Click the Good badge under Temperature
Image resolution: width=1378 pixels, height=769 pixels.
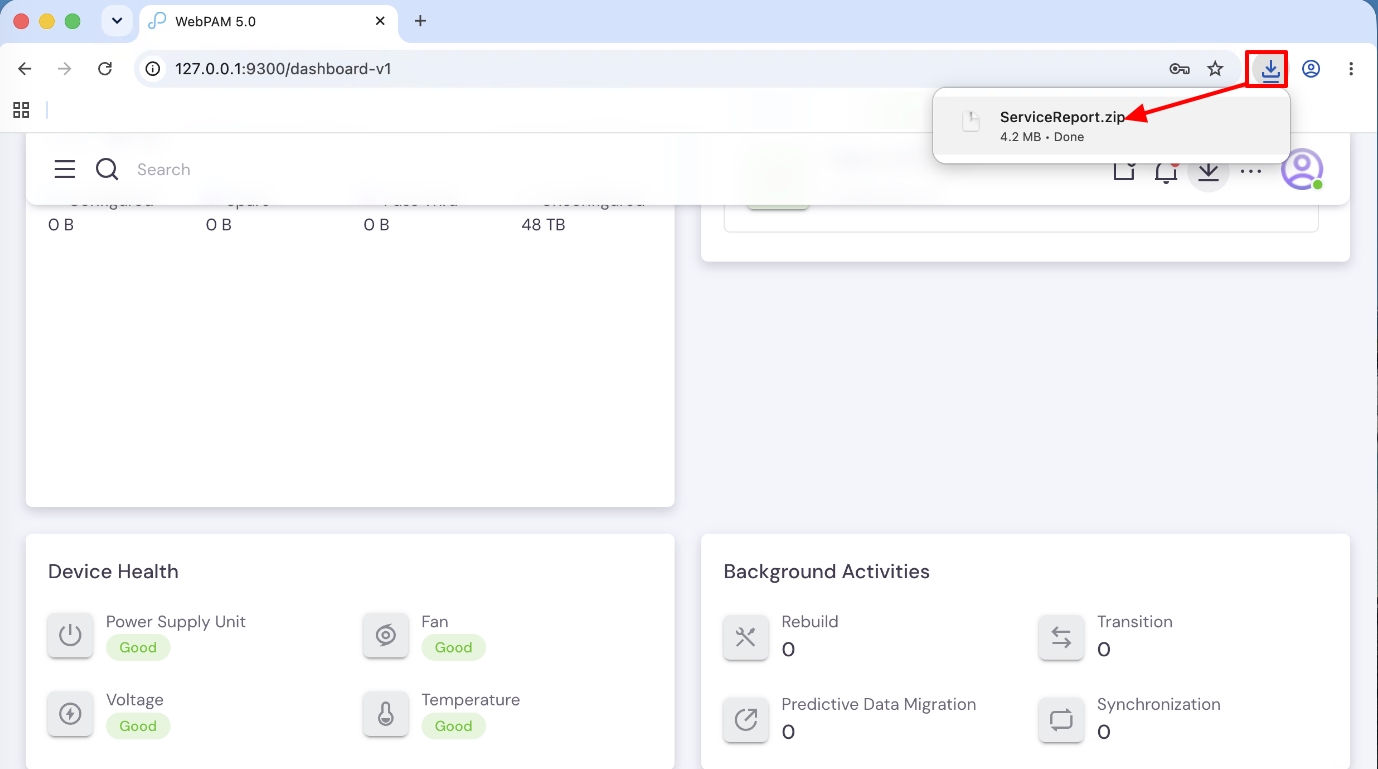click(x=453, y=726)
